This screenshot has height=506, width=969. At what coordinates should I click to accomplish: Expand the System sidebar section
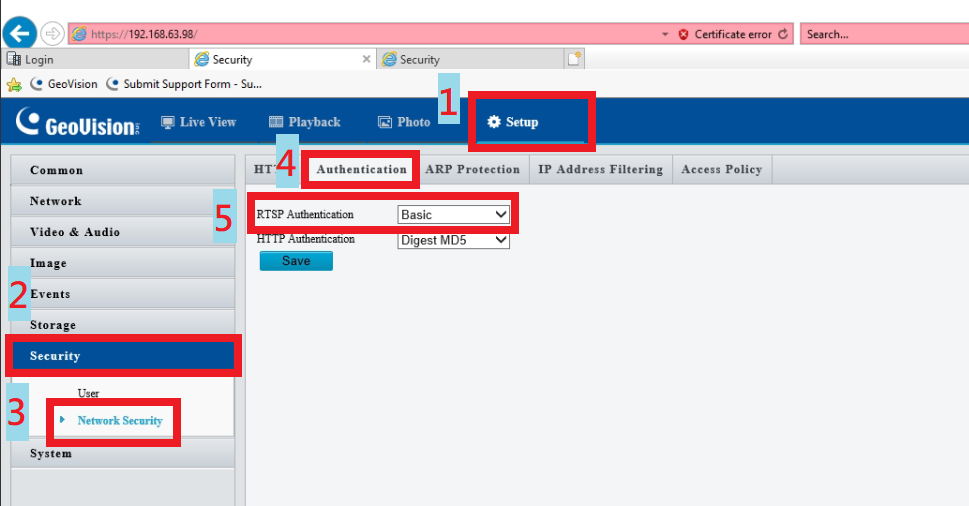point(122,453)
